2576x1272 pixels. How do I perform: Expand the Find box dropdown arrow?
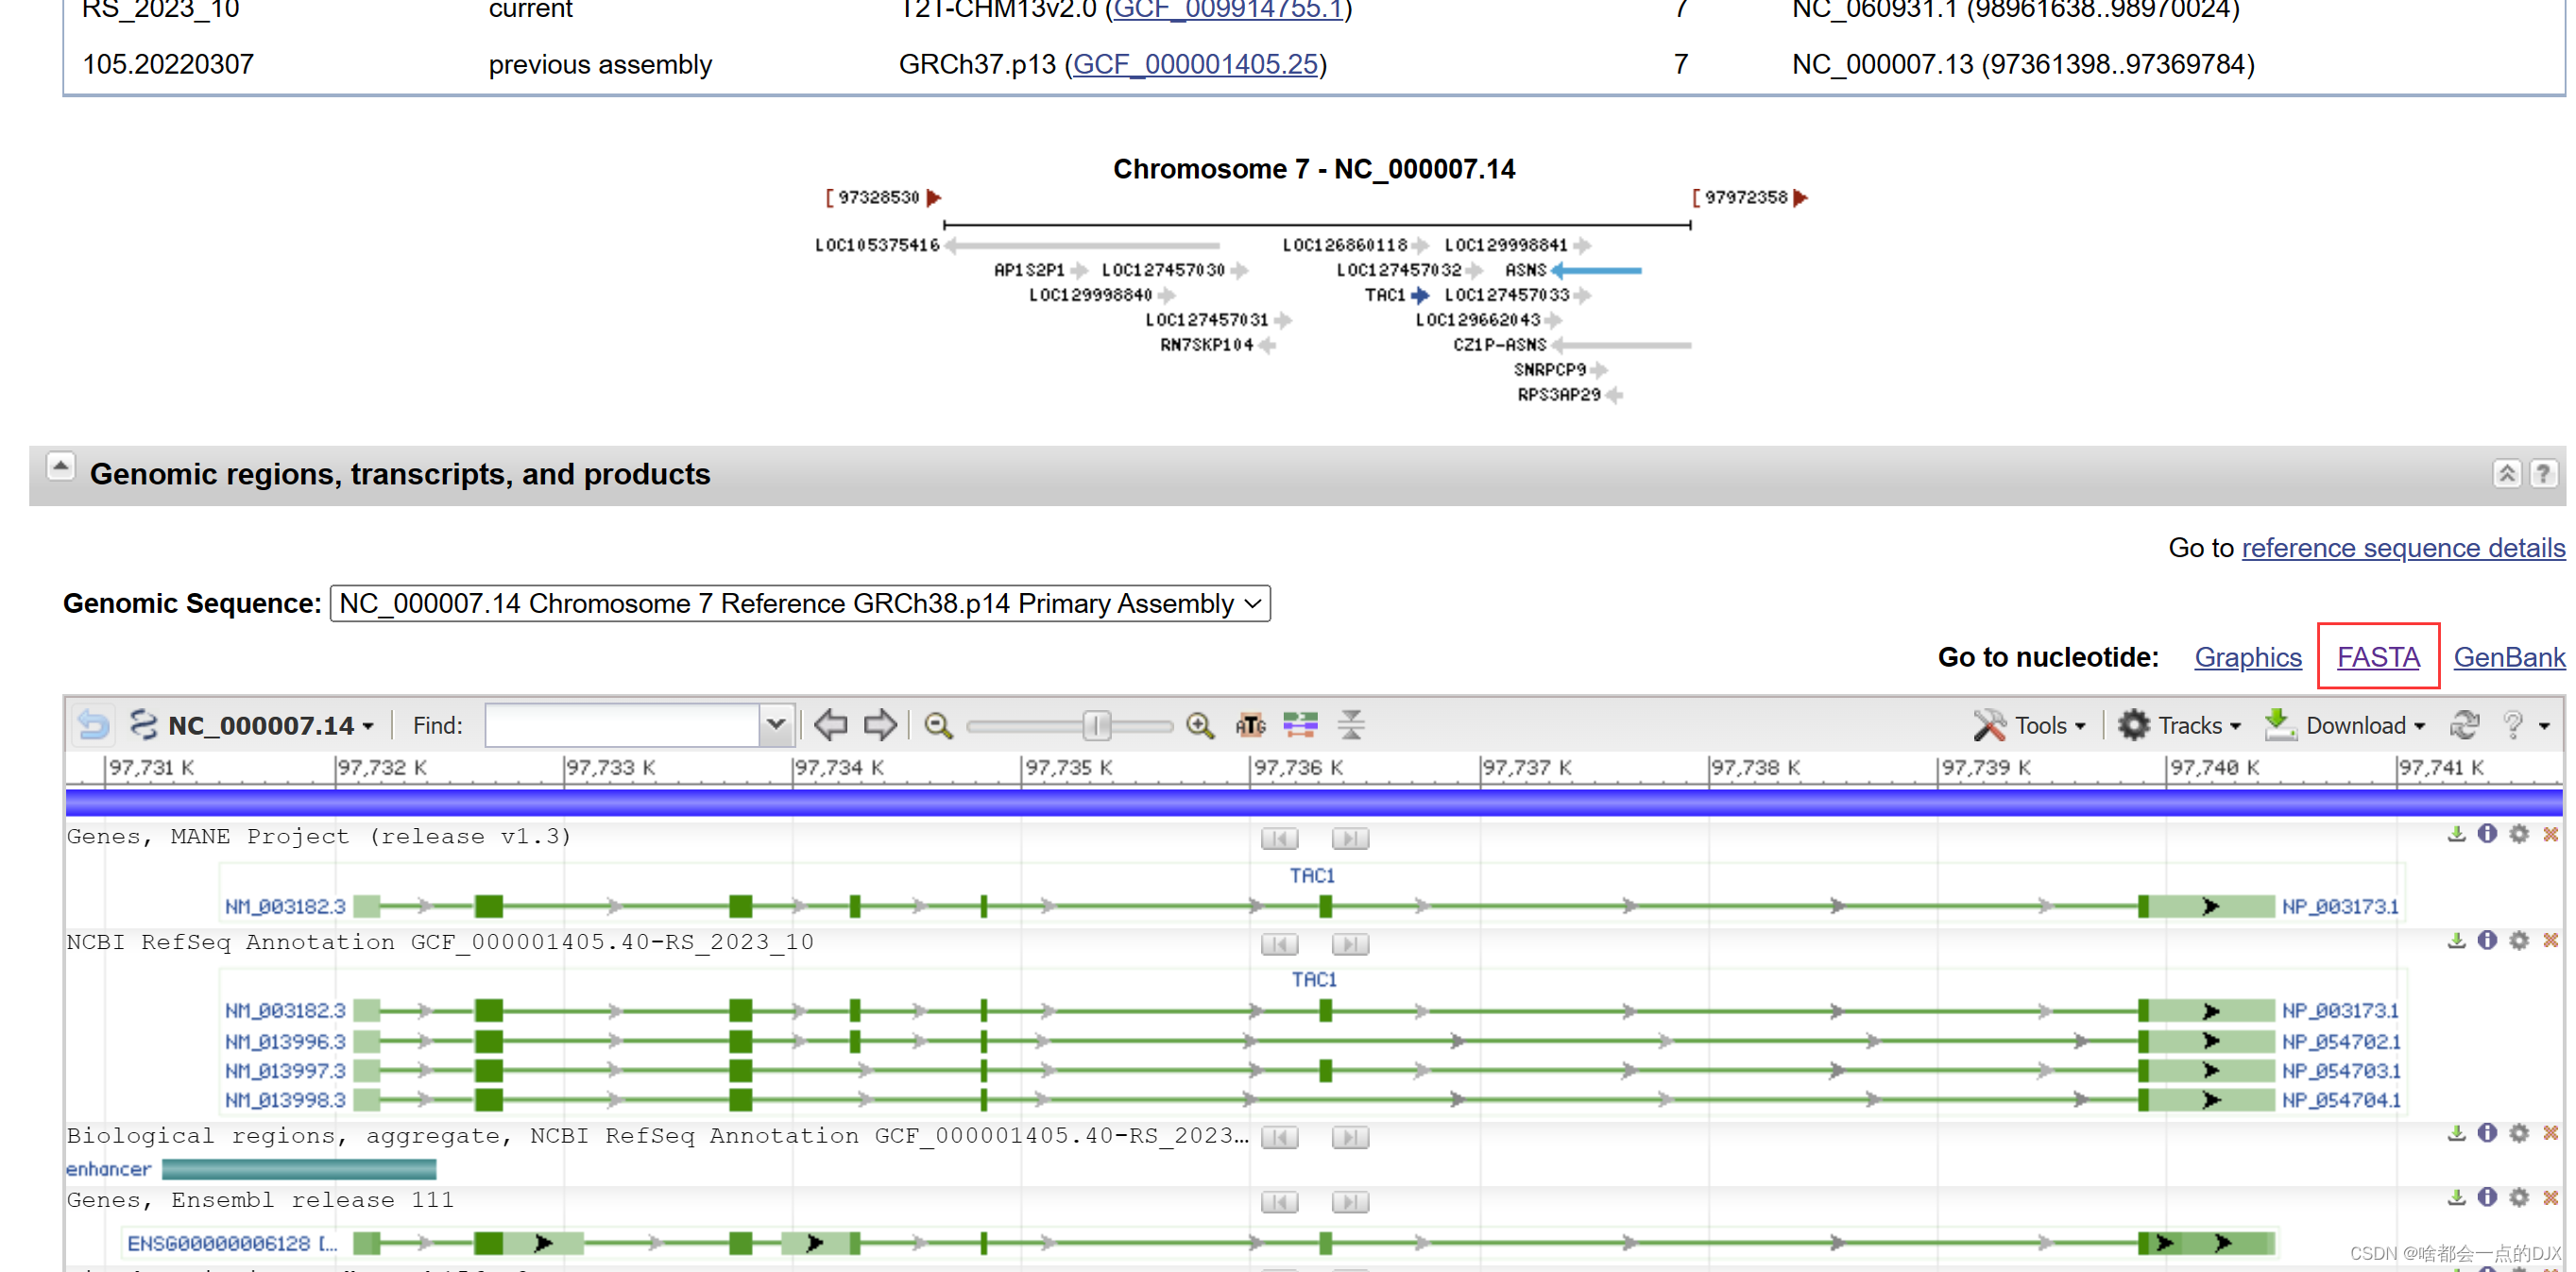click(776, 725)
